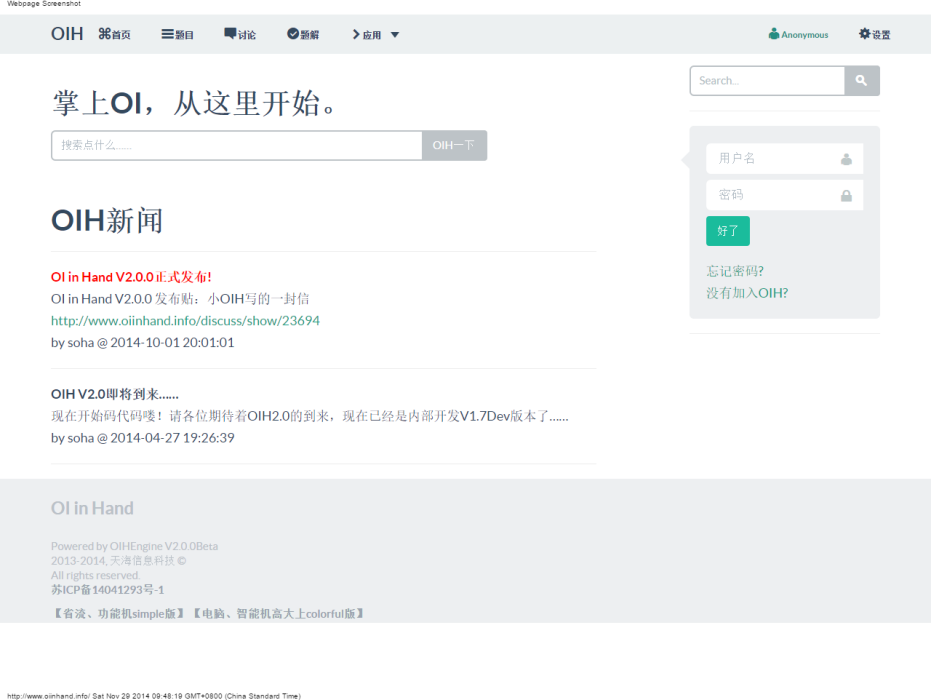Click the OIH V2.0即将到来 news title
The image size is (931, 700).
pyautogui.click(x=115, y=394)
